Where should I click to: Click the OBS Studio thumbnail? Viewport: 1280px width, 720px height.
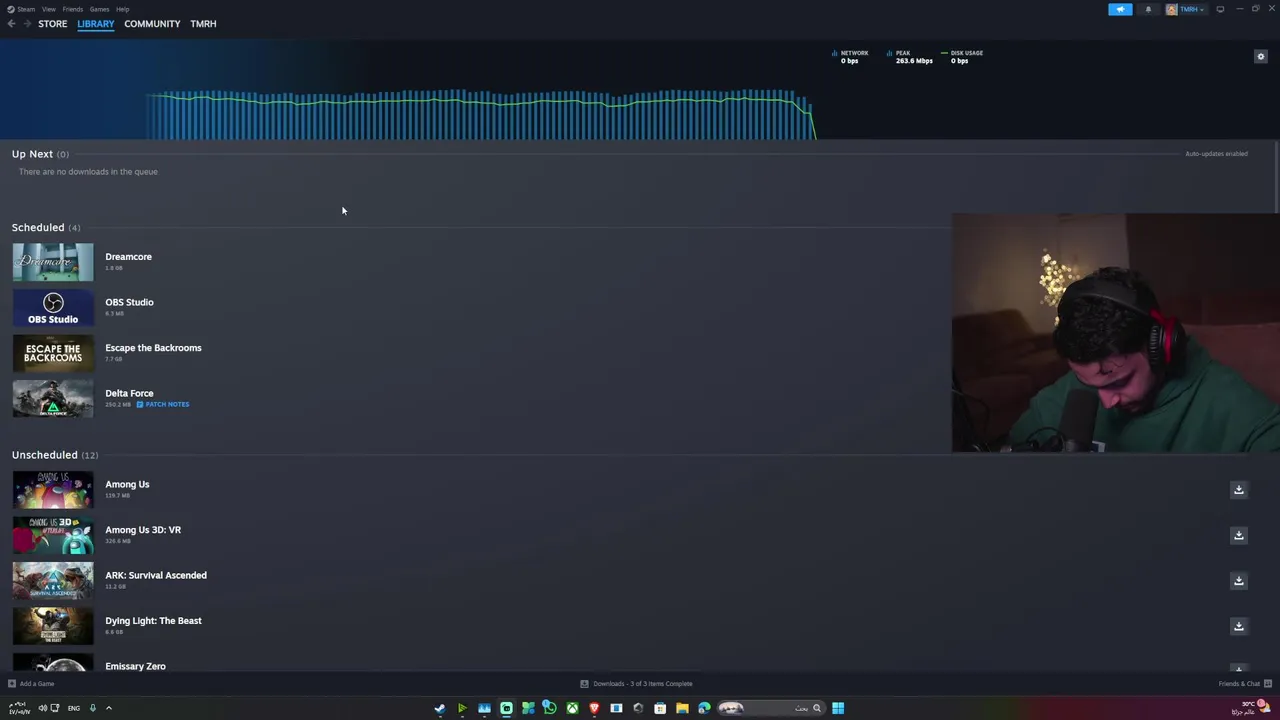(53, 308)
